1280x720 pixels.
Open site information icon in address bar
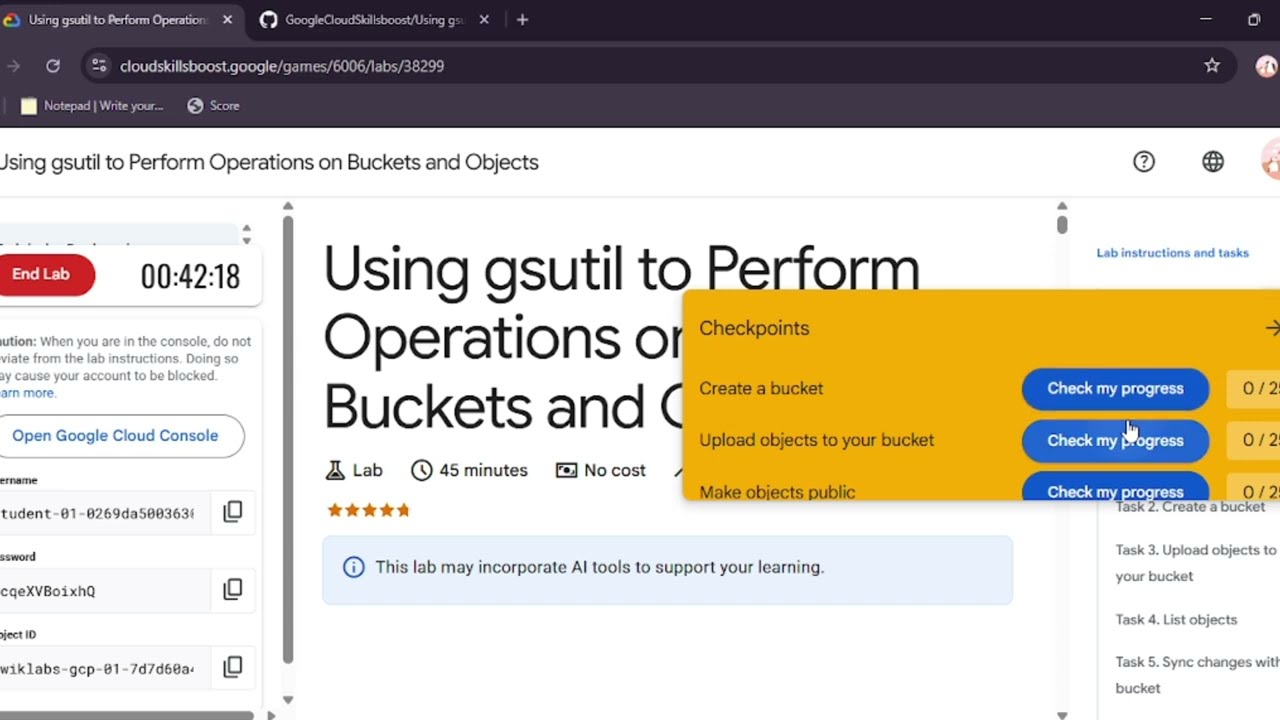[x=98, y=66]
